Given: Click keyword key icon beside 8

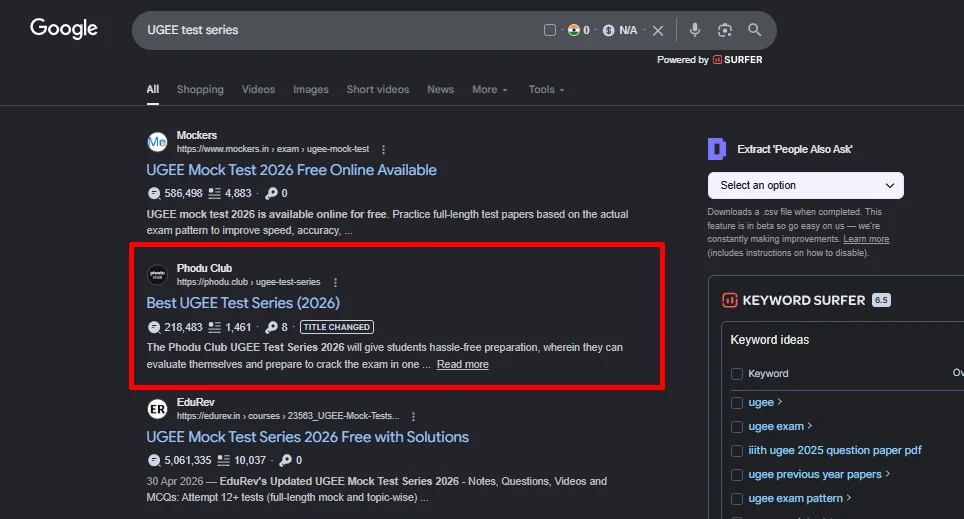Looking at the screenshot, I should [271, 327].
